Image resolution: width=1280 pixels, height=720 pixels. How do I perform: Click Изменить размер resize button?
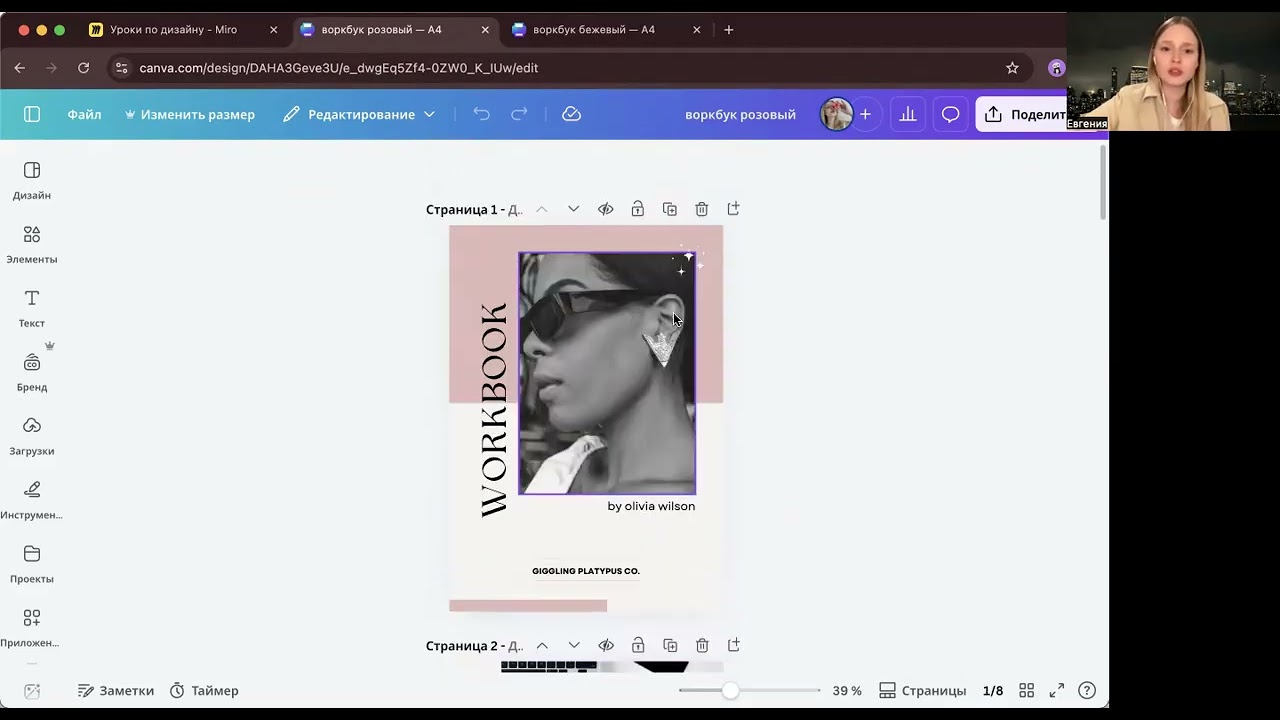[x=190, y=114]
